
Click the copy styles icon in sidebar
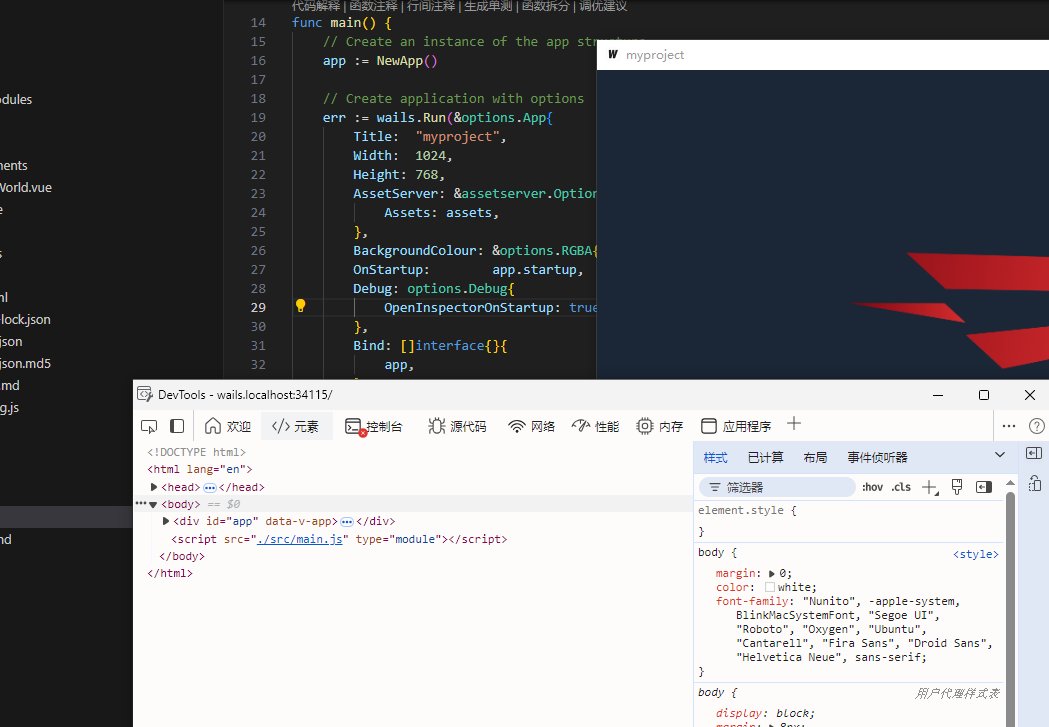(1035, 483)
